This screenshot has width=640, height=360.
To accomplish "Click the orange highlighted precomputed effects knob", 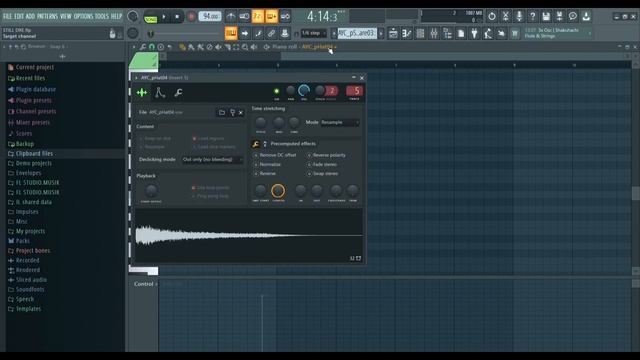I will 278,191.
